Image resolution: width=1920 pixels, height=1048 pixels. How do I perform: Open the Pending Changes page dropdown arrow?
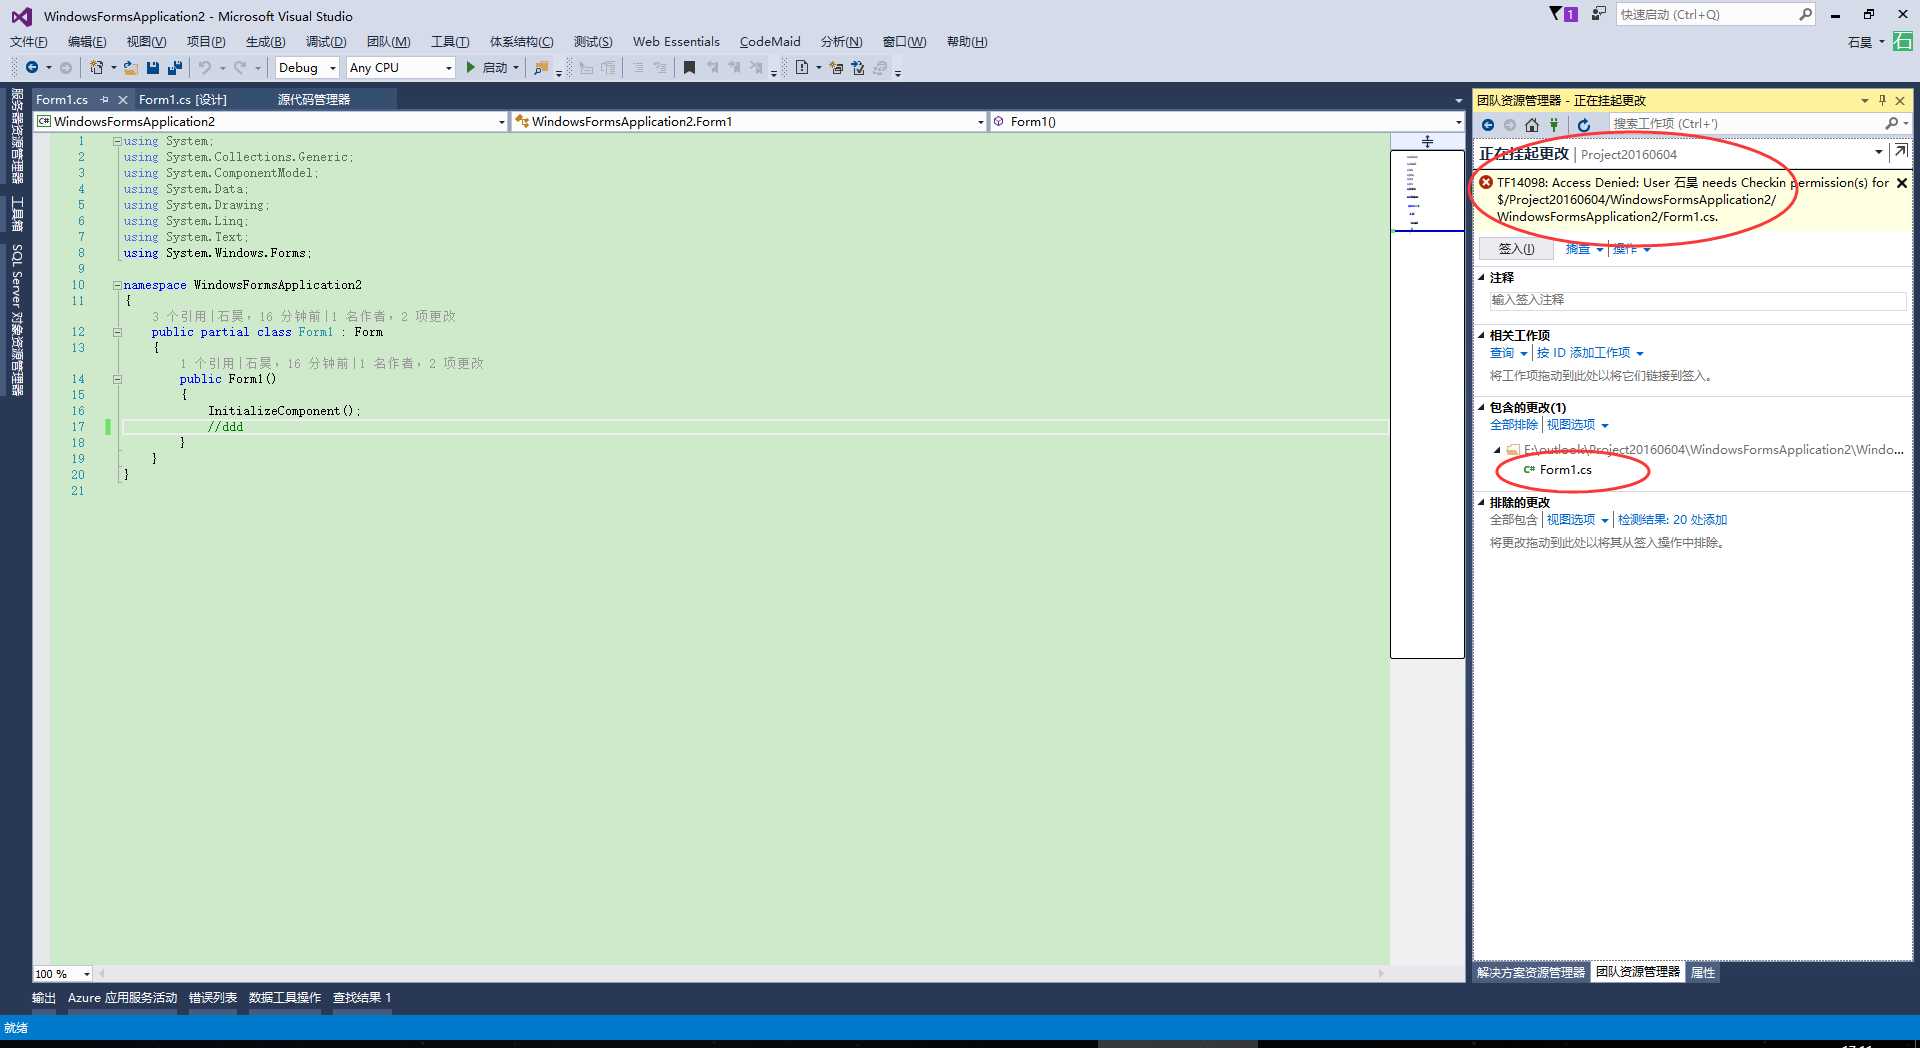pyautogui.click(x=1878, y=152)
